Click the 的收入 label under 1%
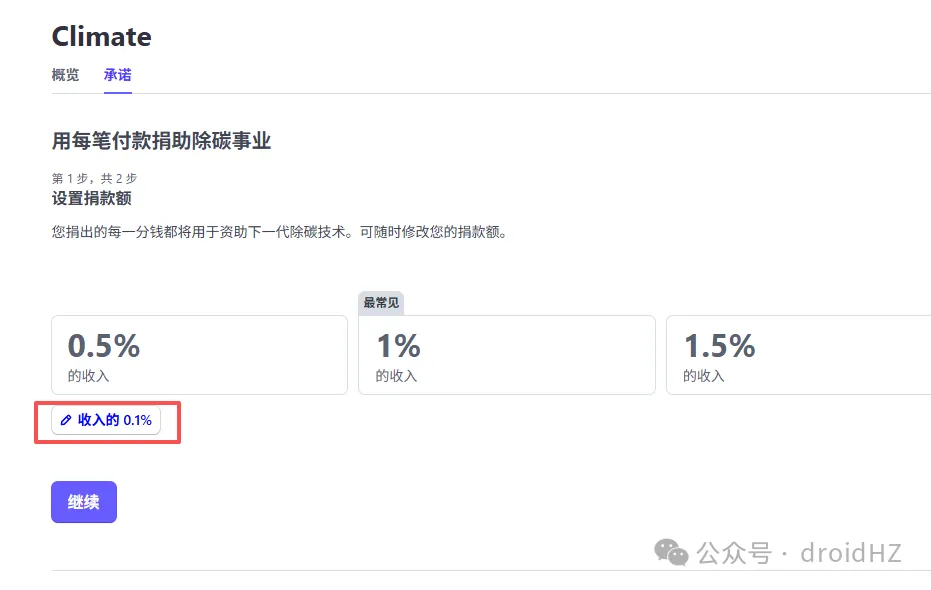 [x=396, y=377]
